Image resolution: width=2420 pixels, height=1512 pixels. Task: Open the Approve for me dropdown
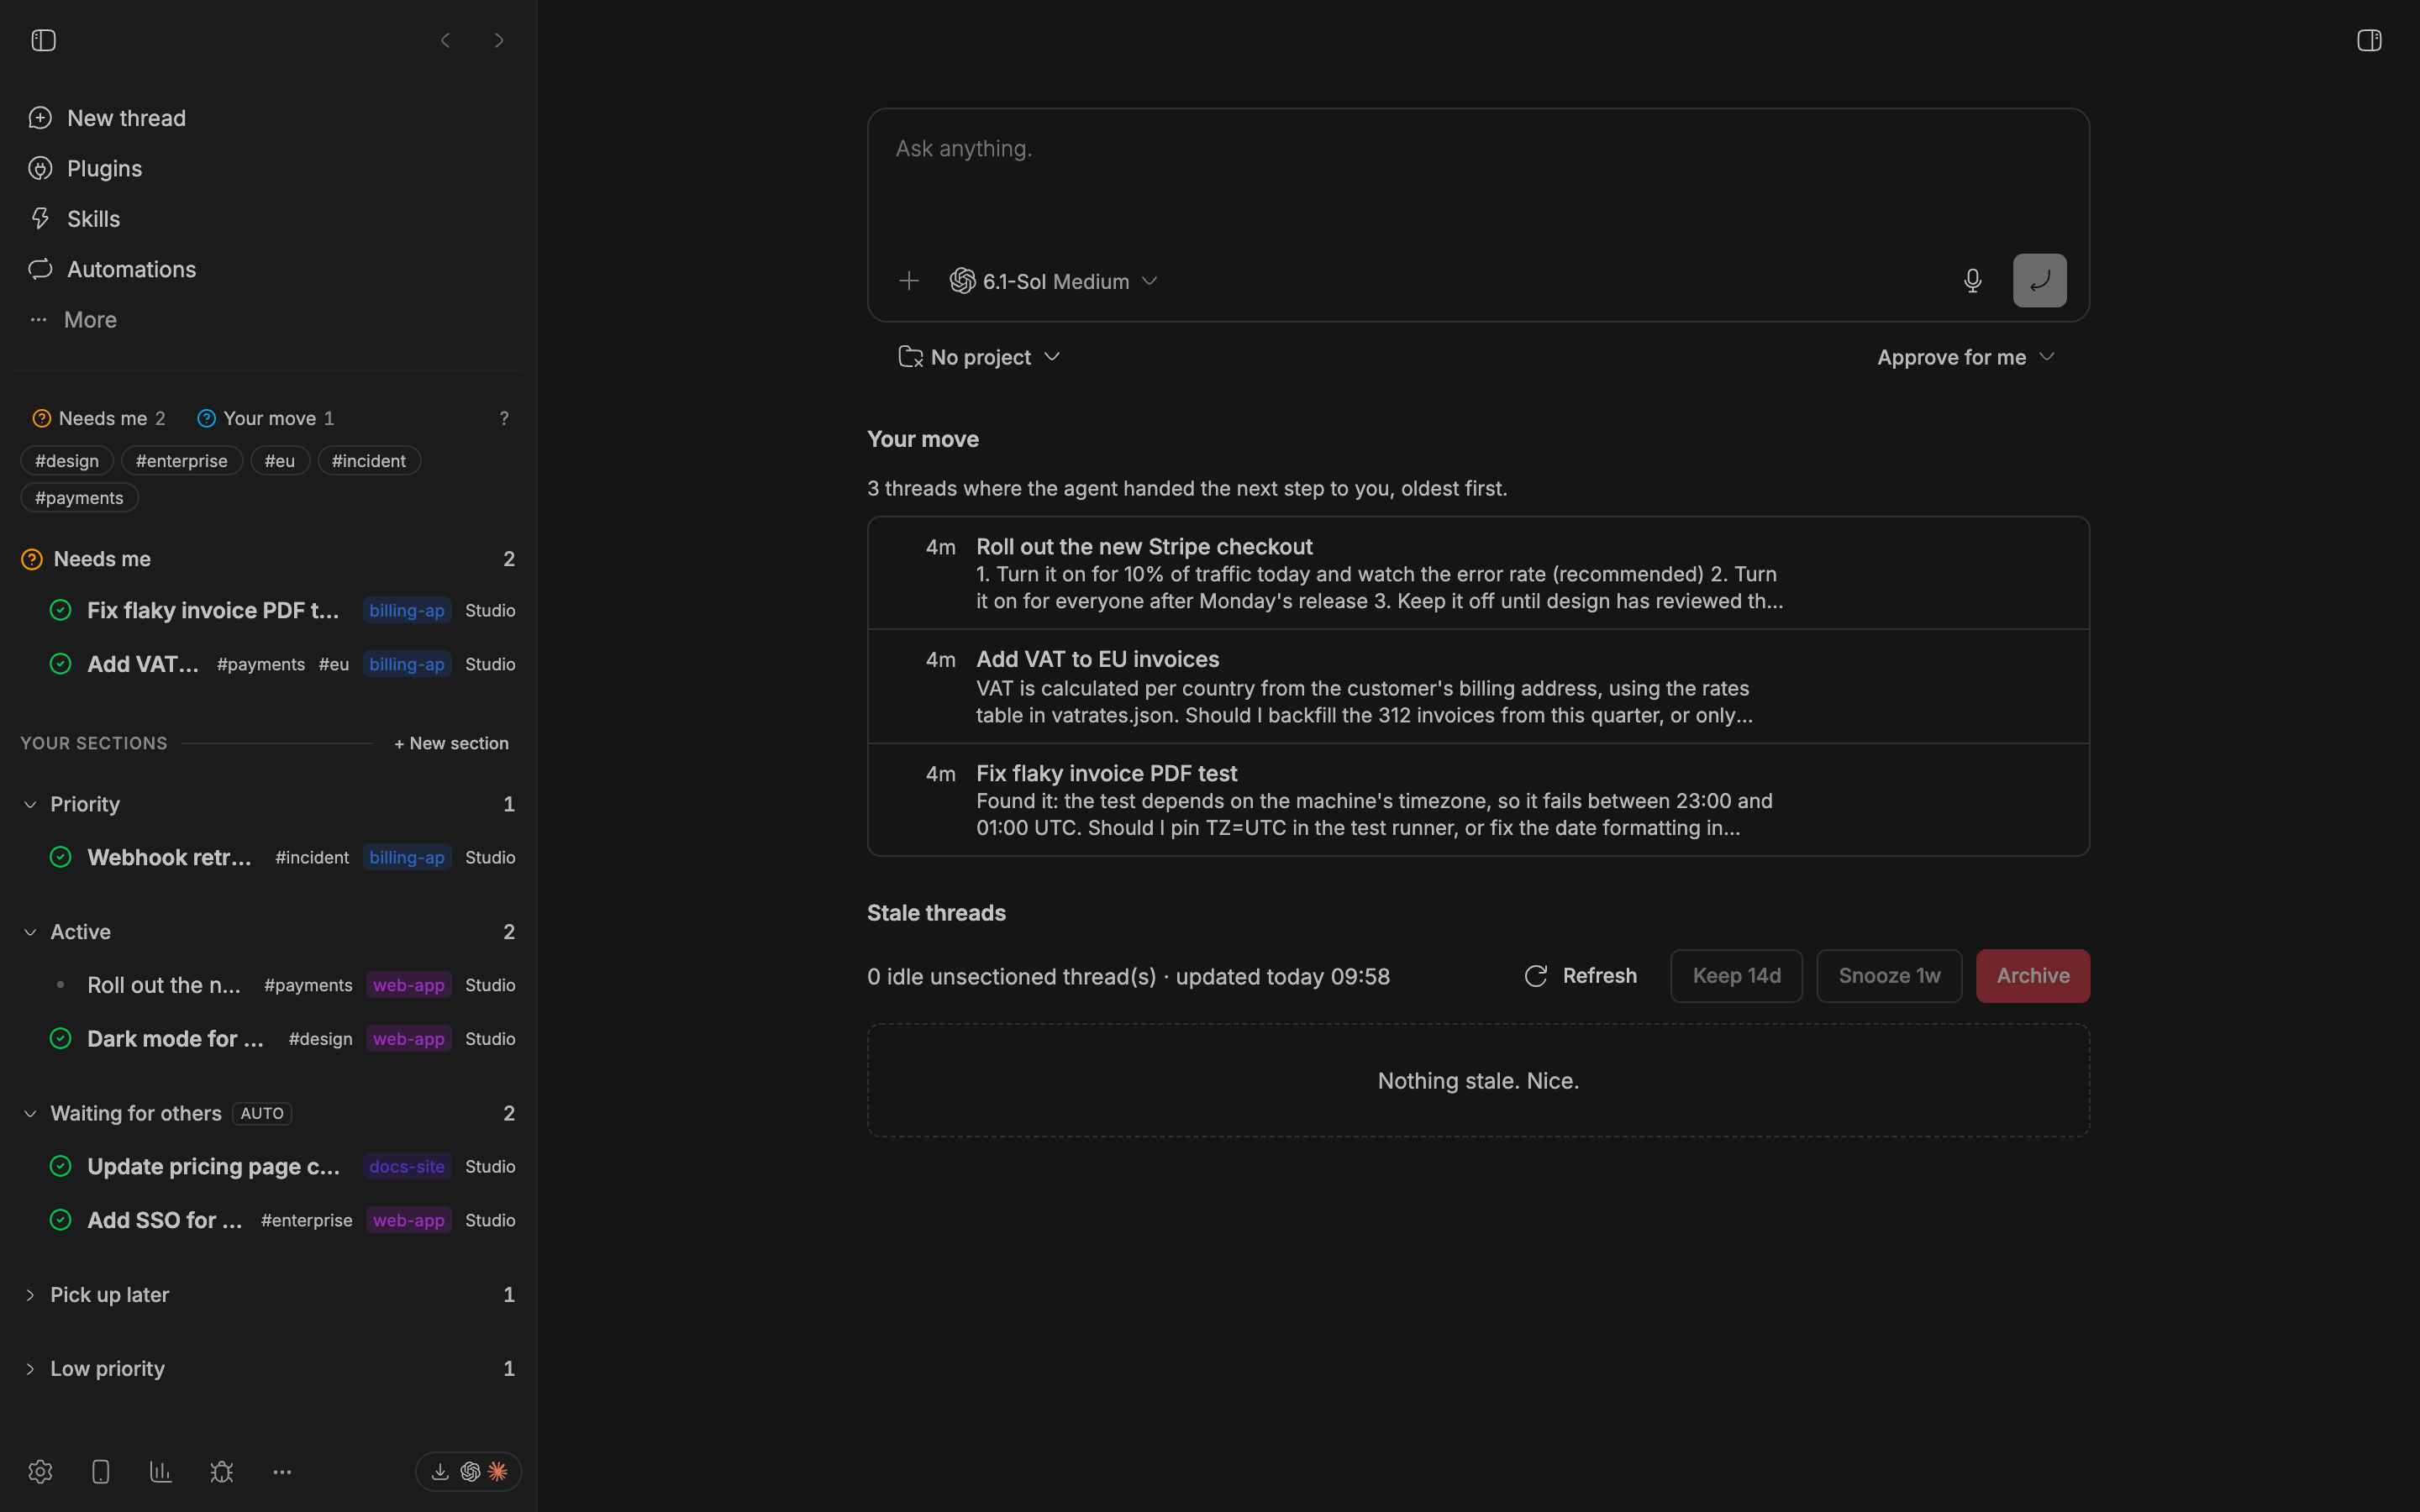[1965, 357]
